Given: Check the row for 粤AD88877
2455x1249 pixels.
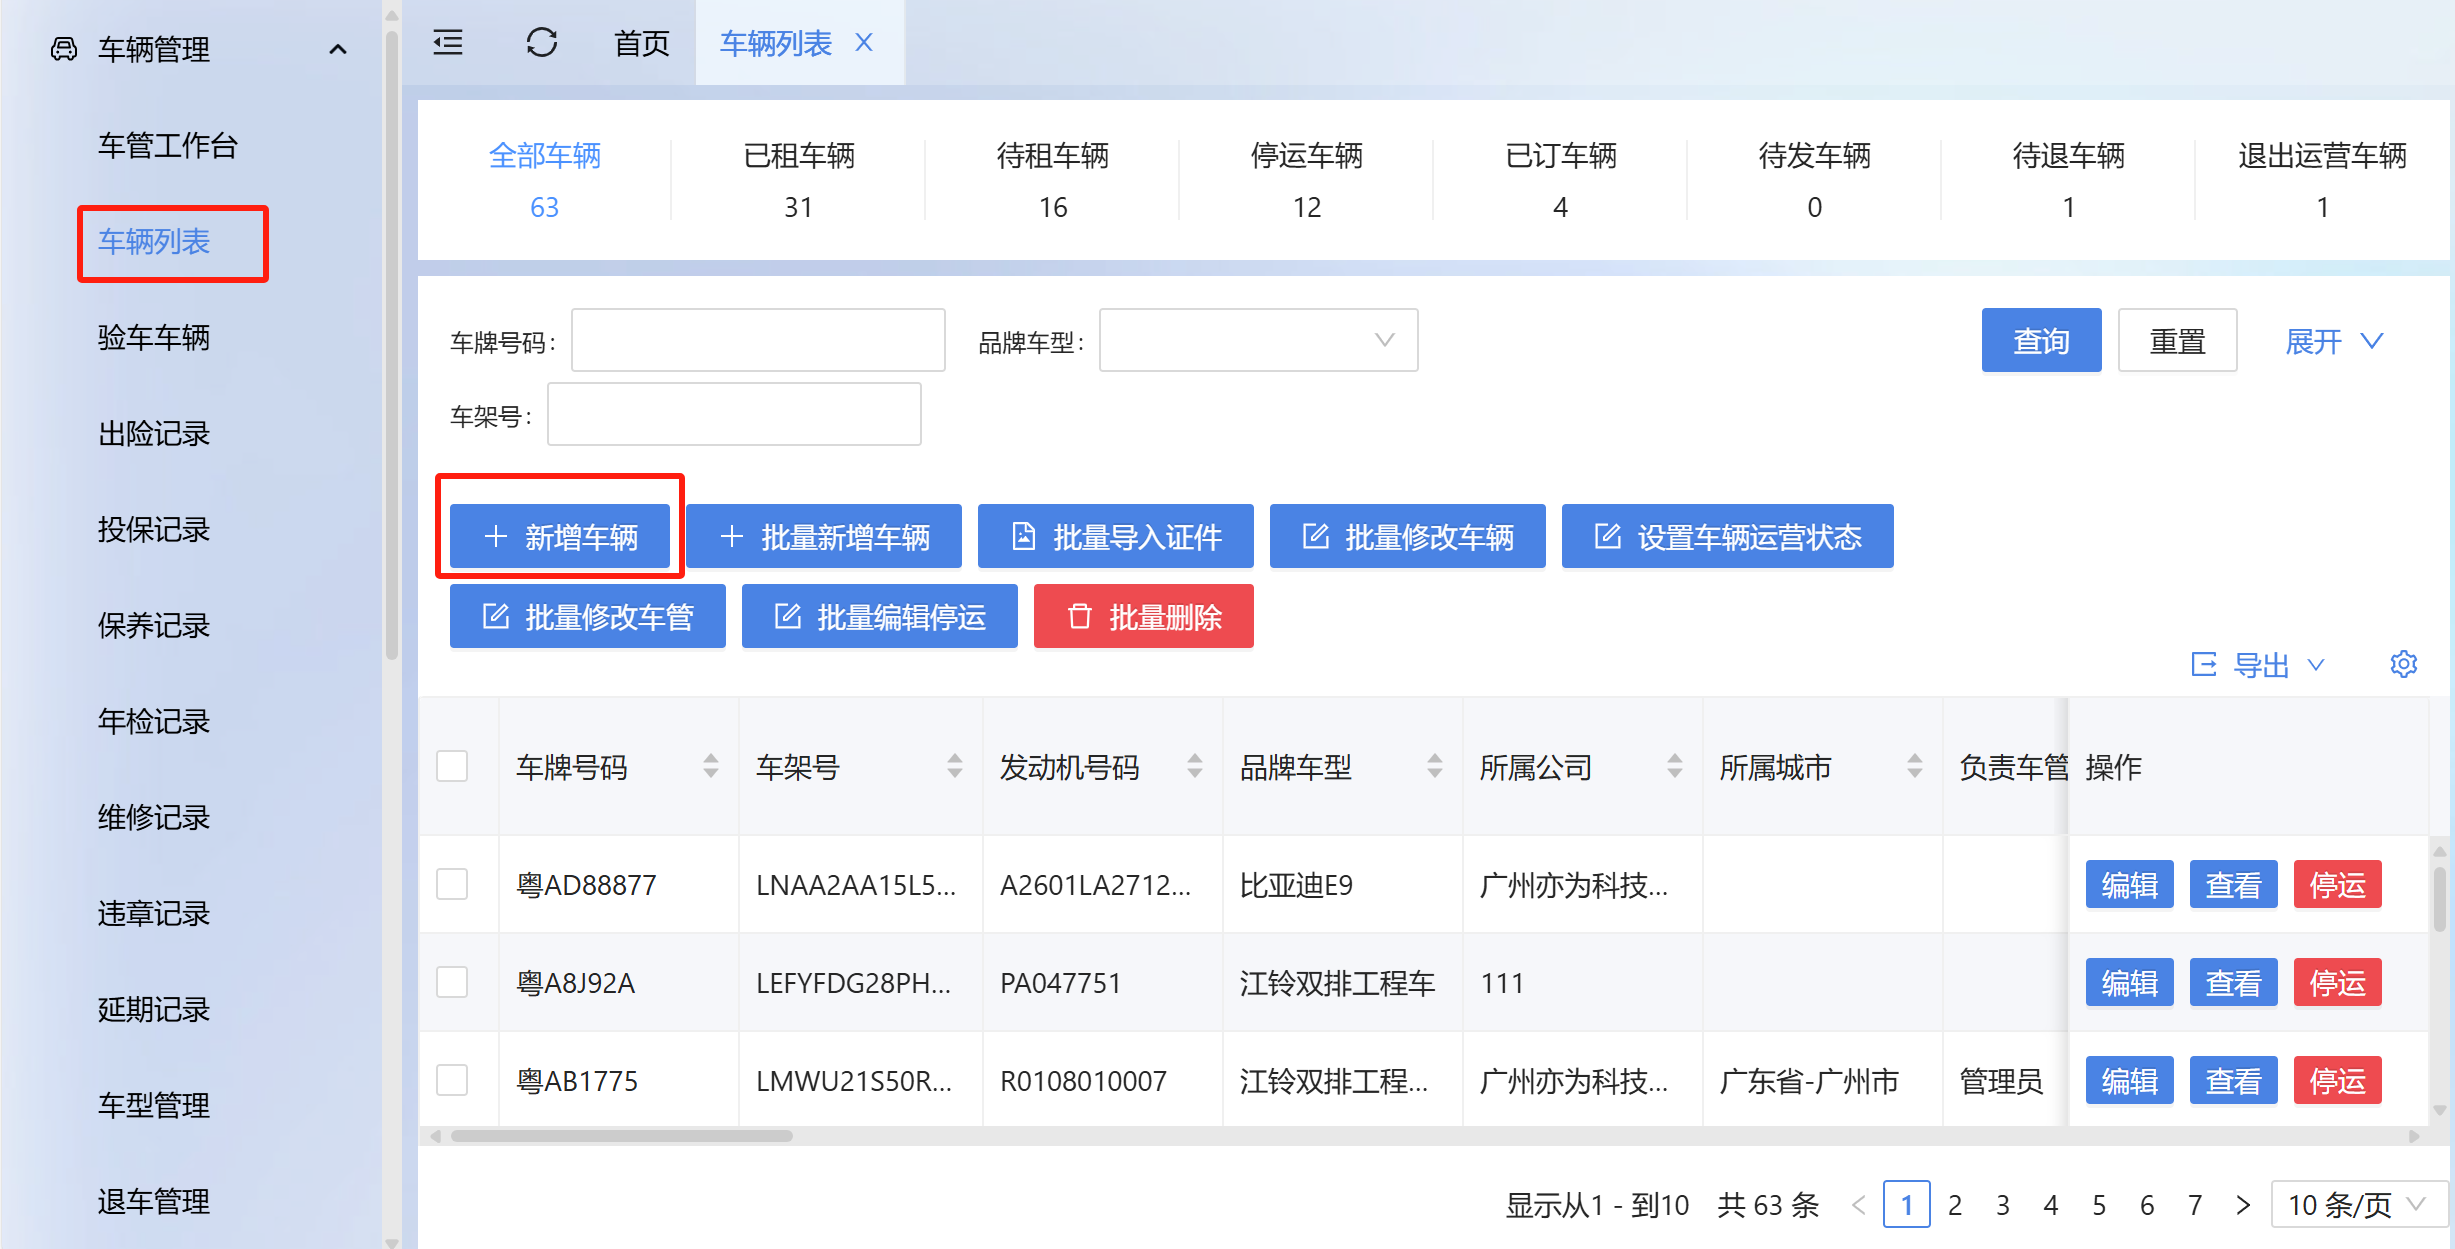Looking at the screenshot, I should [452, 885].
